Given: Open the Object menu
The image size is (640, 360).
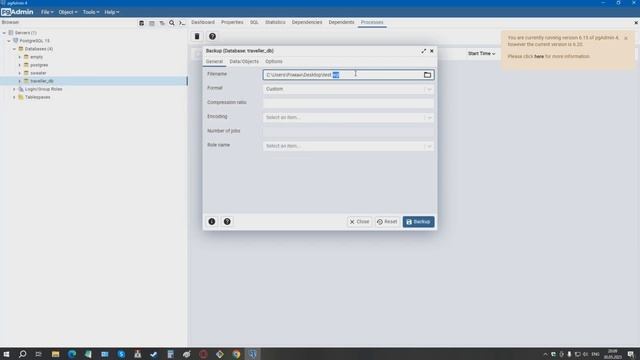Looking at the screenshot, I should (68, 12).
